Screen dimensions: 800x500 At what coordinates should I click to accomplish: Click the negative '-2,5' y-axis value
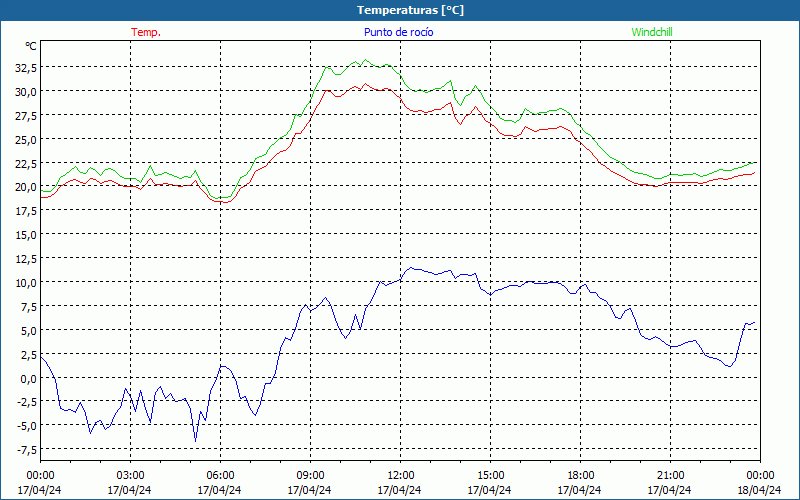point(27,402)
